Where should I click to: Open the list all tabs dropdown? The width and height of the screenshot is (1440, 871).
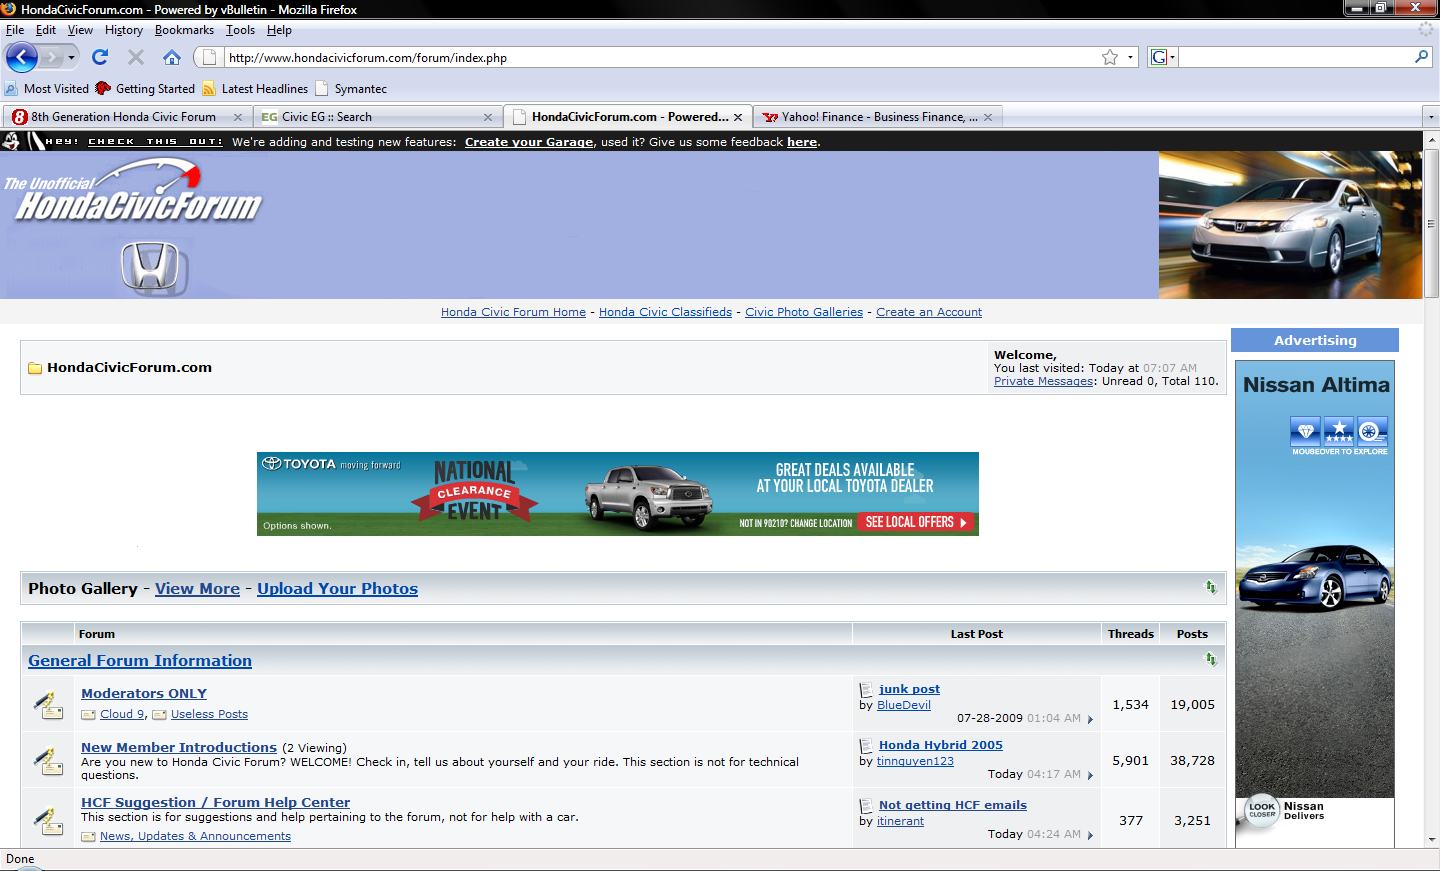[x=1431, y=117]
